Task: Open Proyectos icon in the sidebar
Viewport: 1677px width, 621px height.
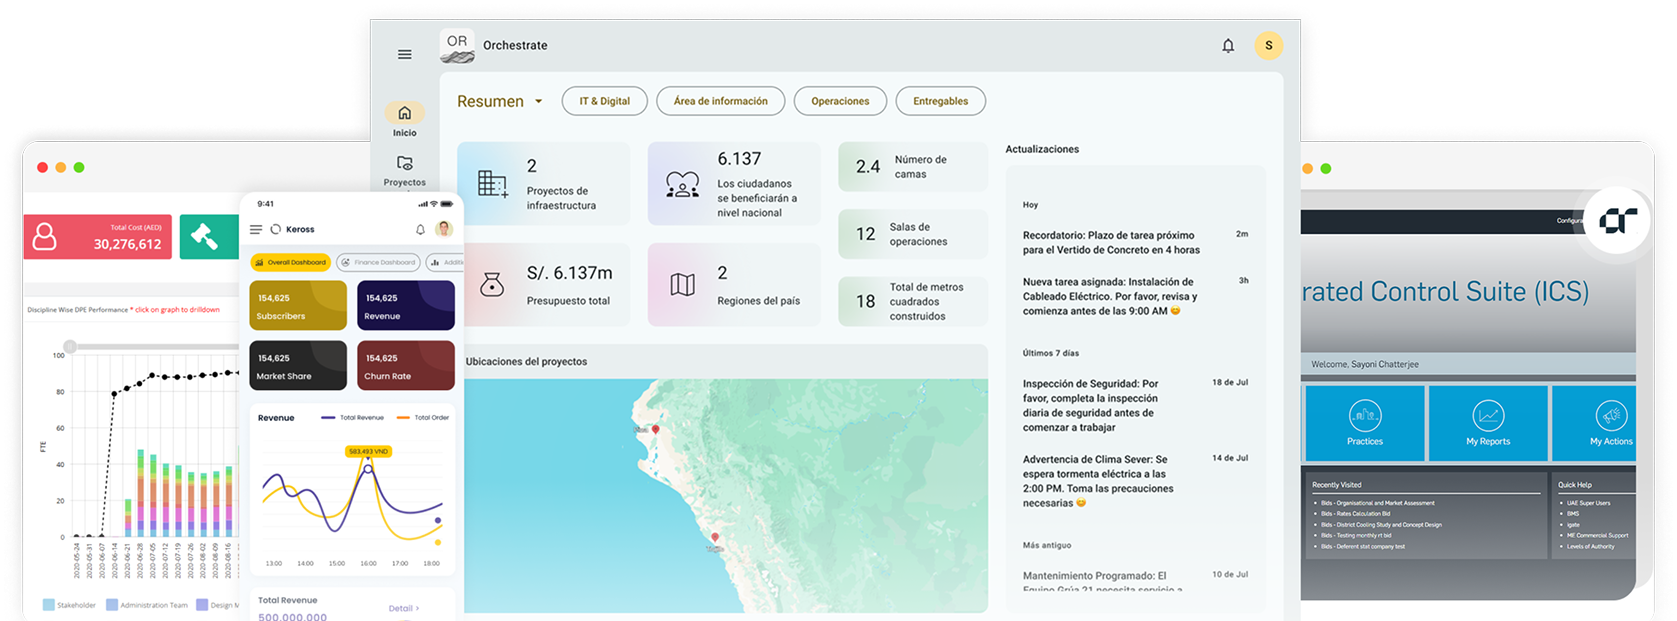Action: 404,163
